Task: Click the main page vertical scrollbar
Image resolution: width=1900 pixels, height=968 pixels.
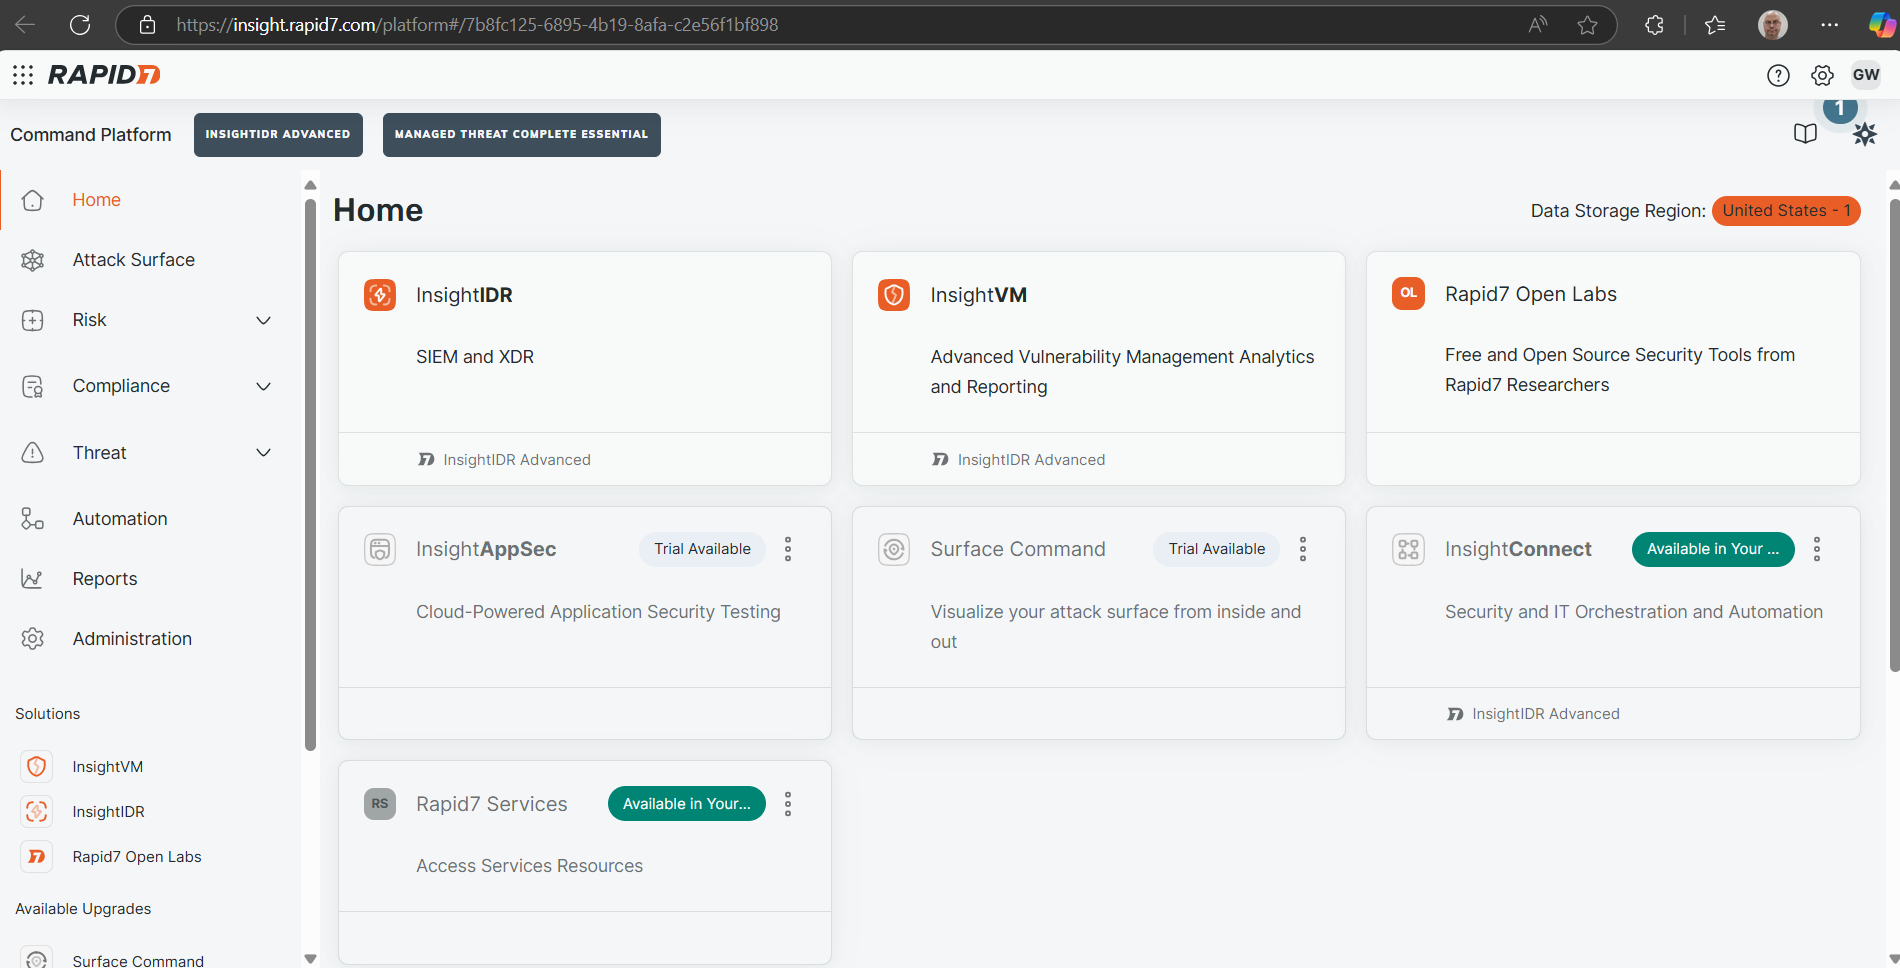Action: click(x=1894, y=435)
